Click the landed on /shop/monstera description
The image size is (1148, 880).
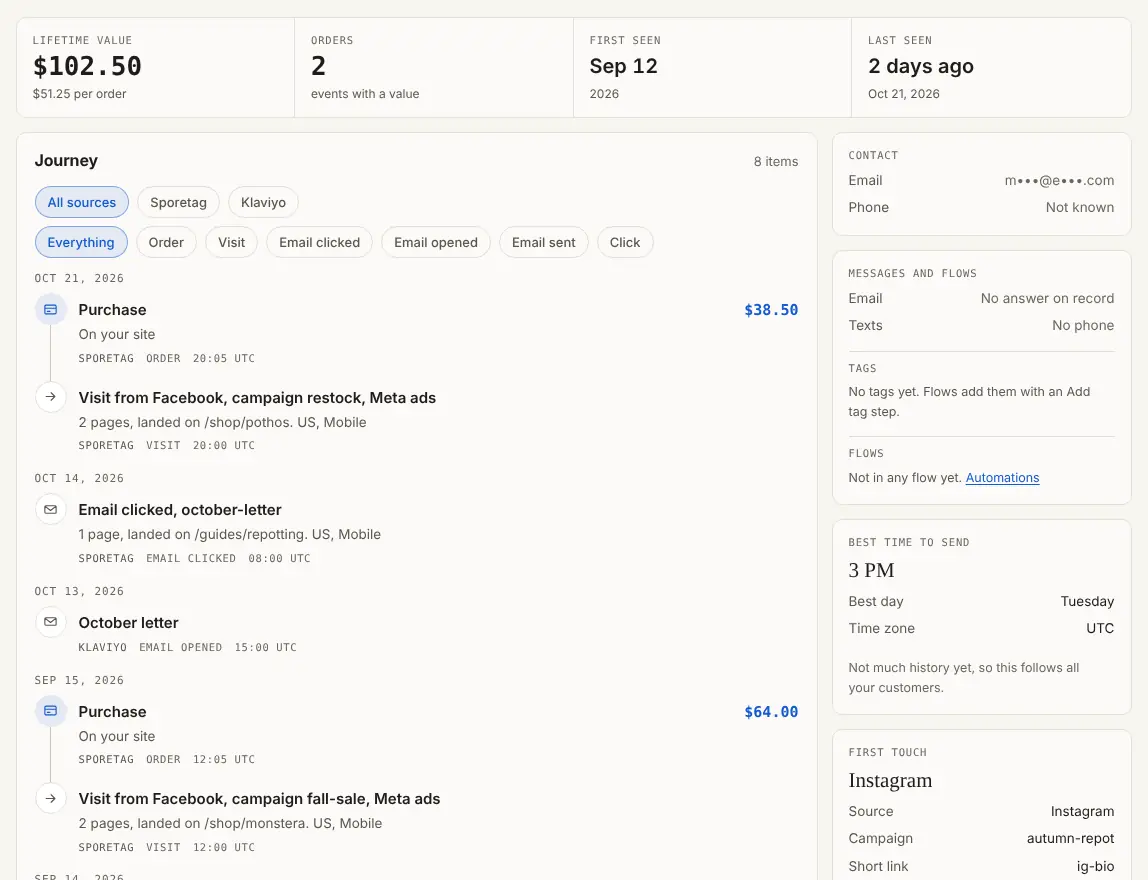tap(230, 824)
